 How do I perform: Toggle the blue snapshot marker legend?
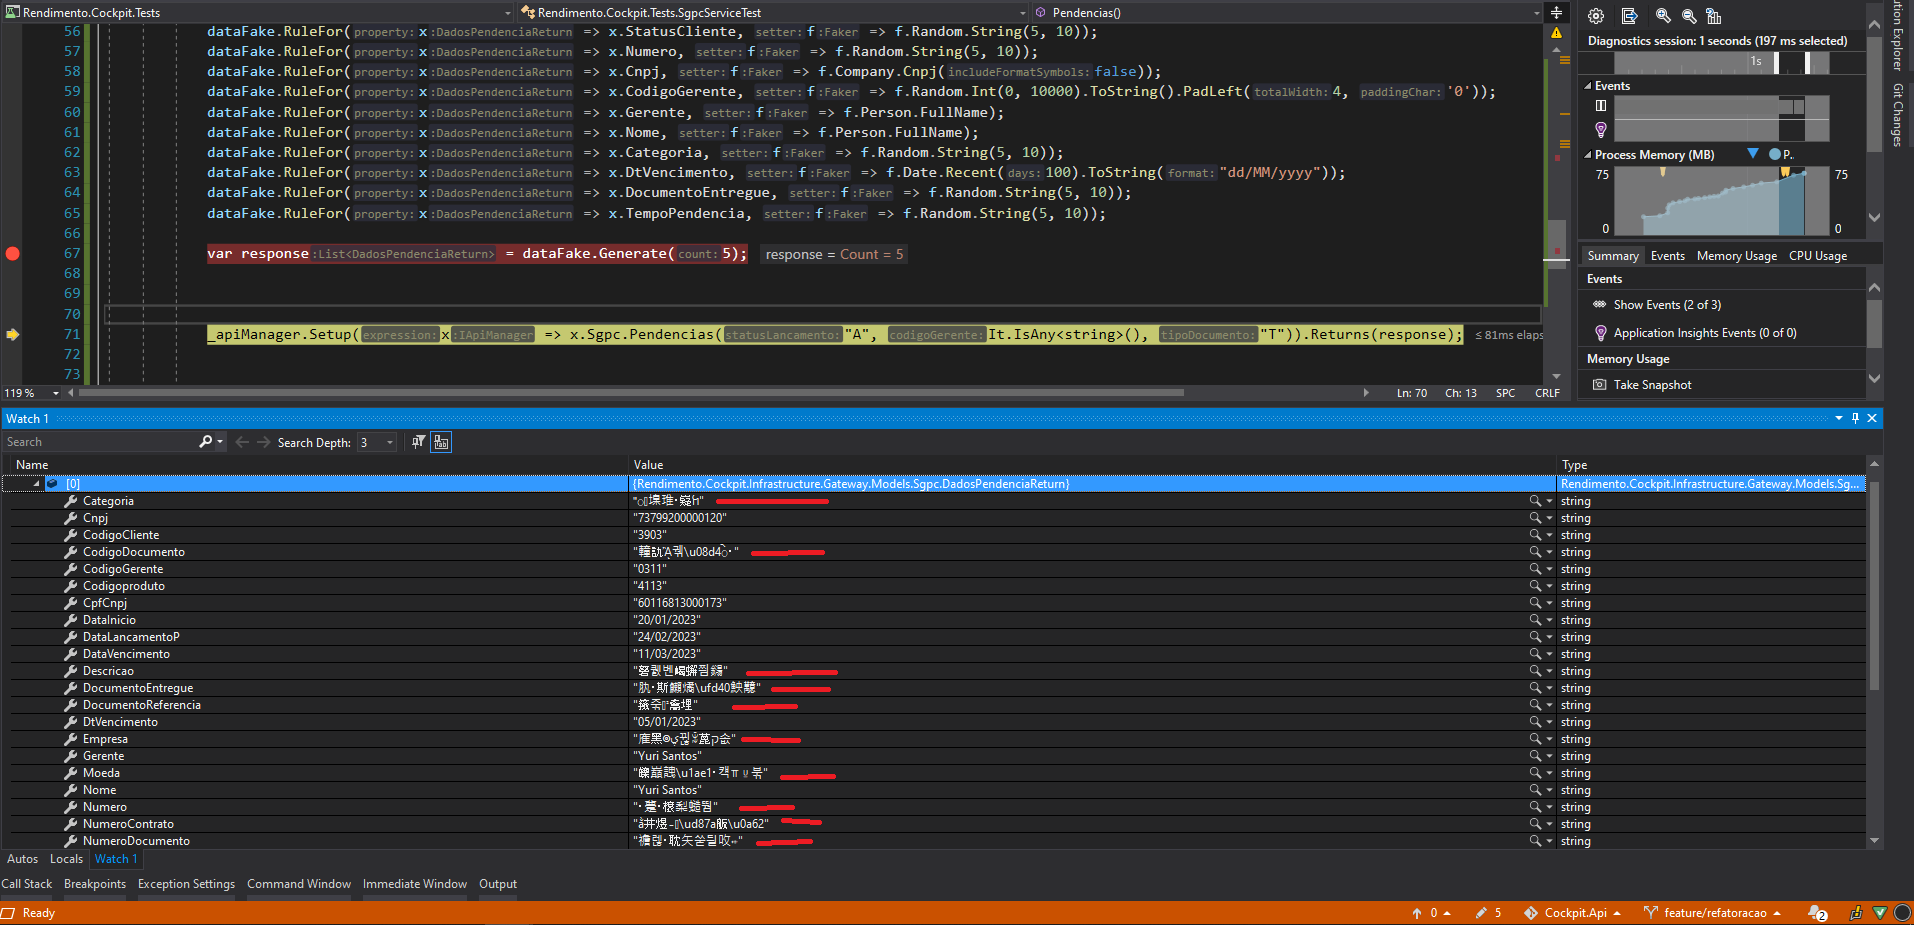tap(1753, 154)
